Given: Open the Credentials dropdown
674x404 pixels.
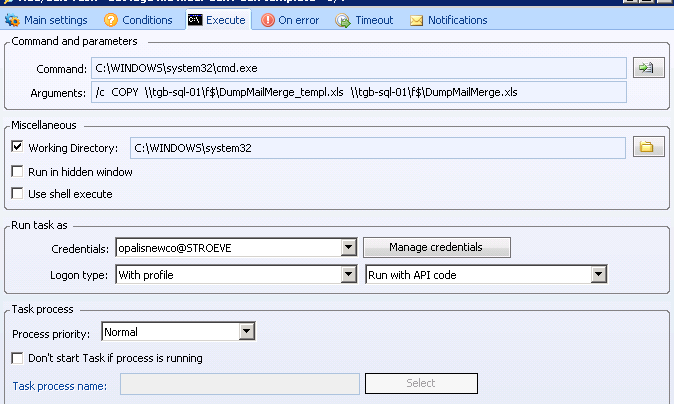Looking at the screenshot, I should (x=348, y=247).
